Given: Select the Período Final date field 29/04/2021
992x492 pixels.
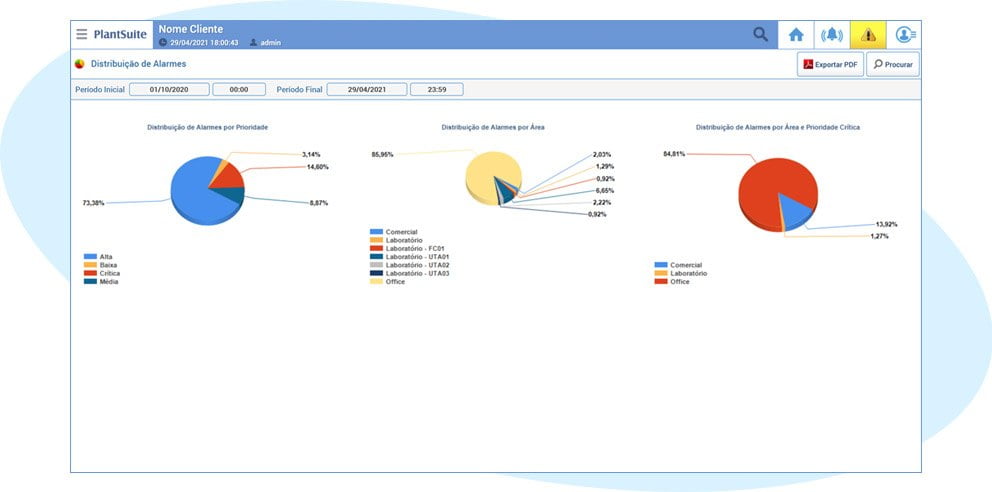Looking at the screenshot, I should tap(367, 90).
